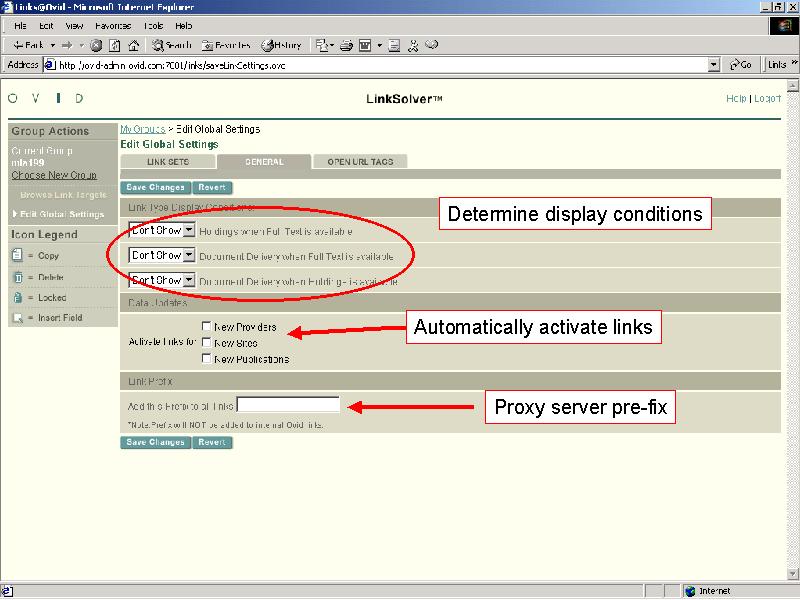Open the Tools menu
This screenshot has width=800, height=600.
153,26
